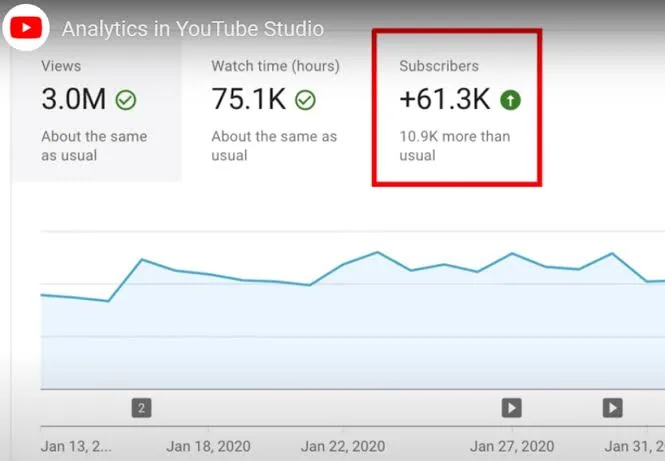Open the video marker near Jan 31
665x461 pixels.
(x=612, y=408)
